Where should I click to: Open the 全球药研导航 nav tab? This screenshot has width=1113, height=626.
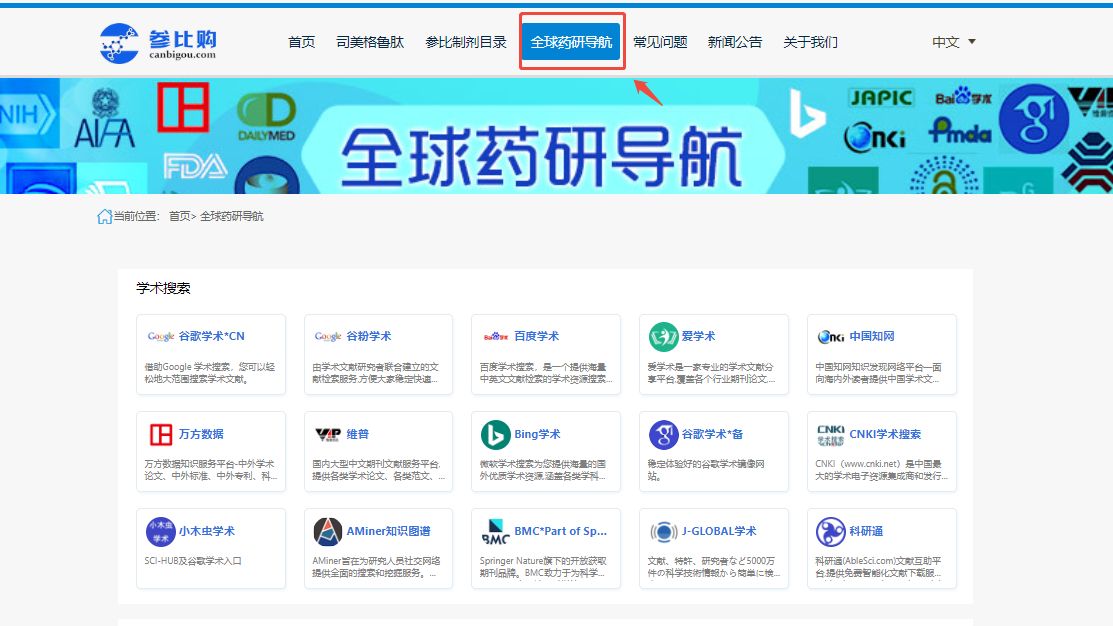point(571,42)
